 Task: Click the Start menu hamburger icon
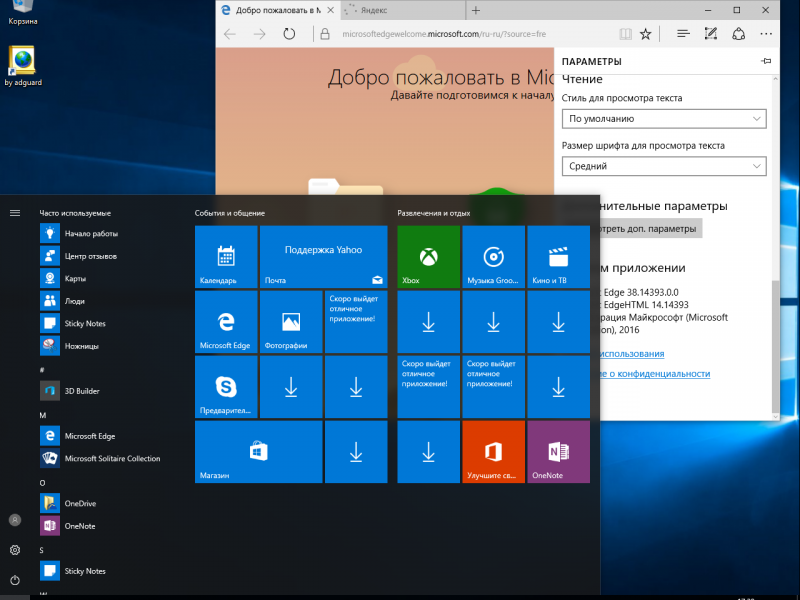(x=15, y=213)
